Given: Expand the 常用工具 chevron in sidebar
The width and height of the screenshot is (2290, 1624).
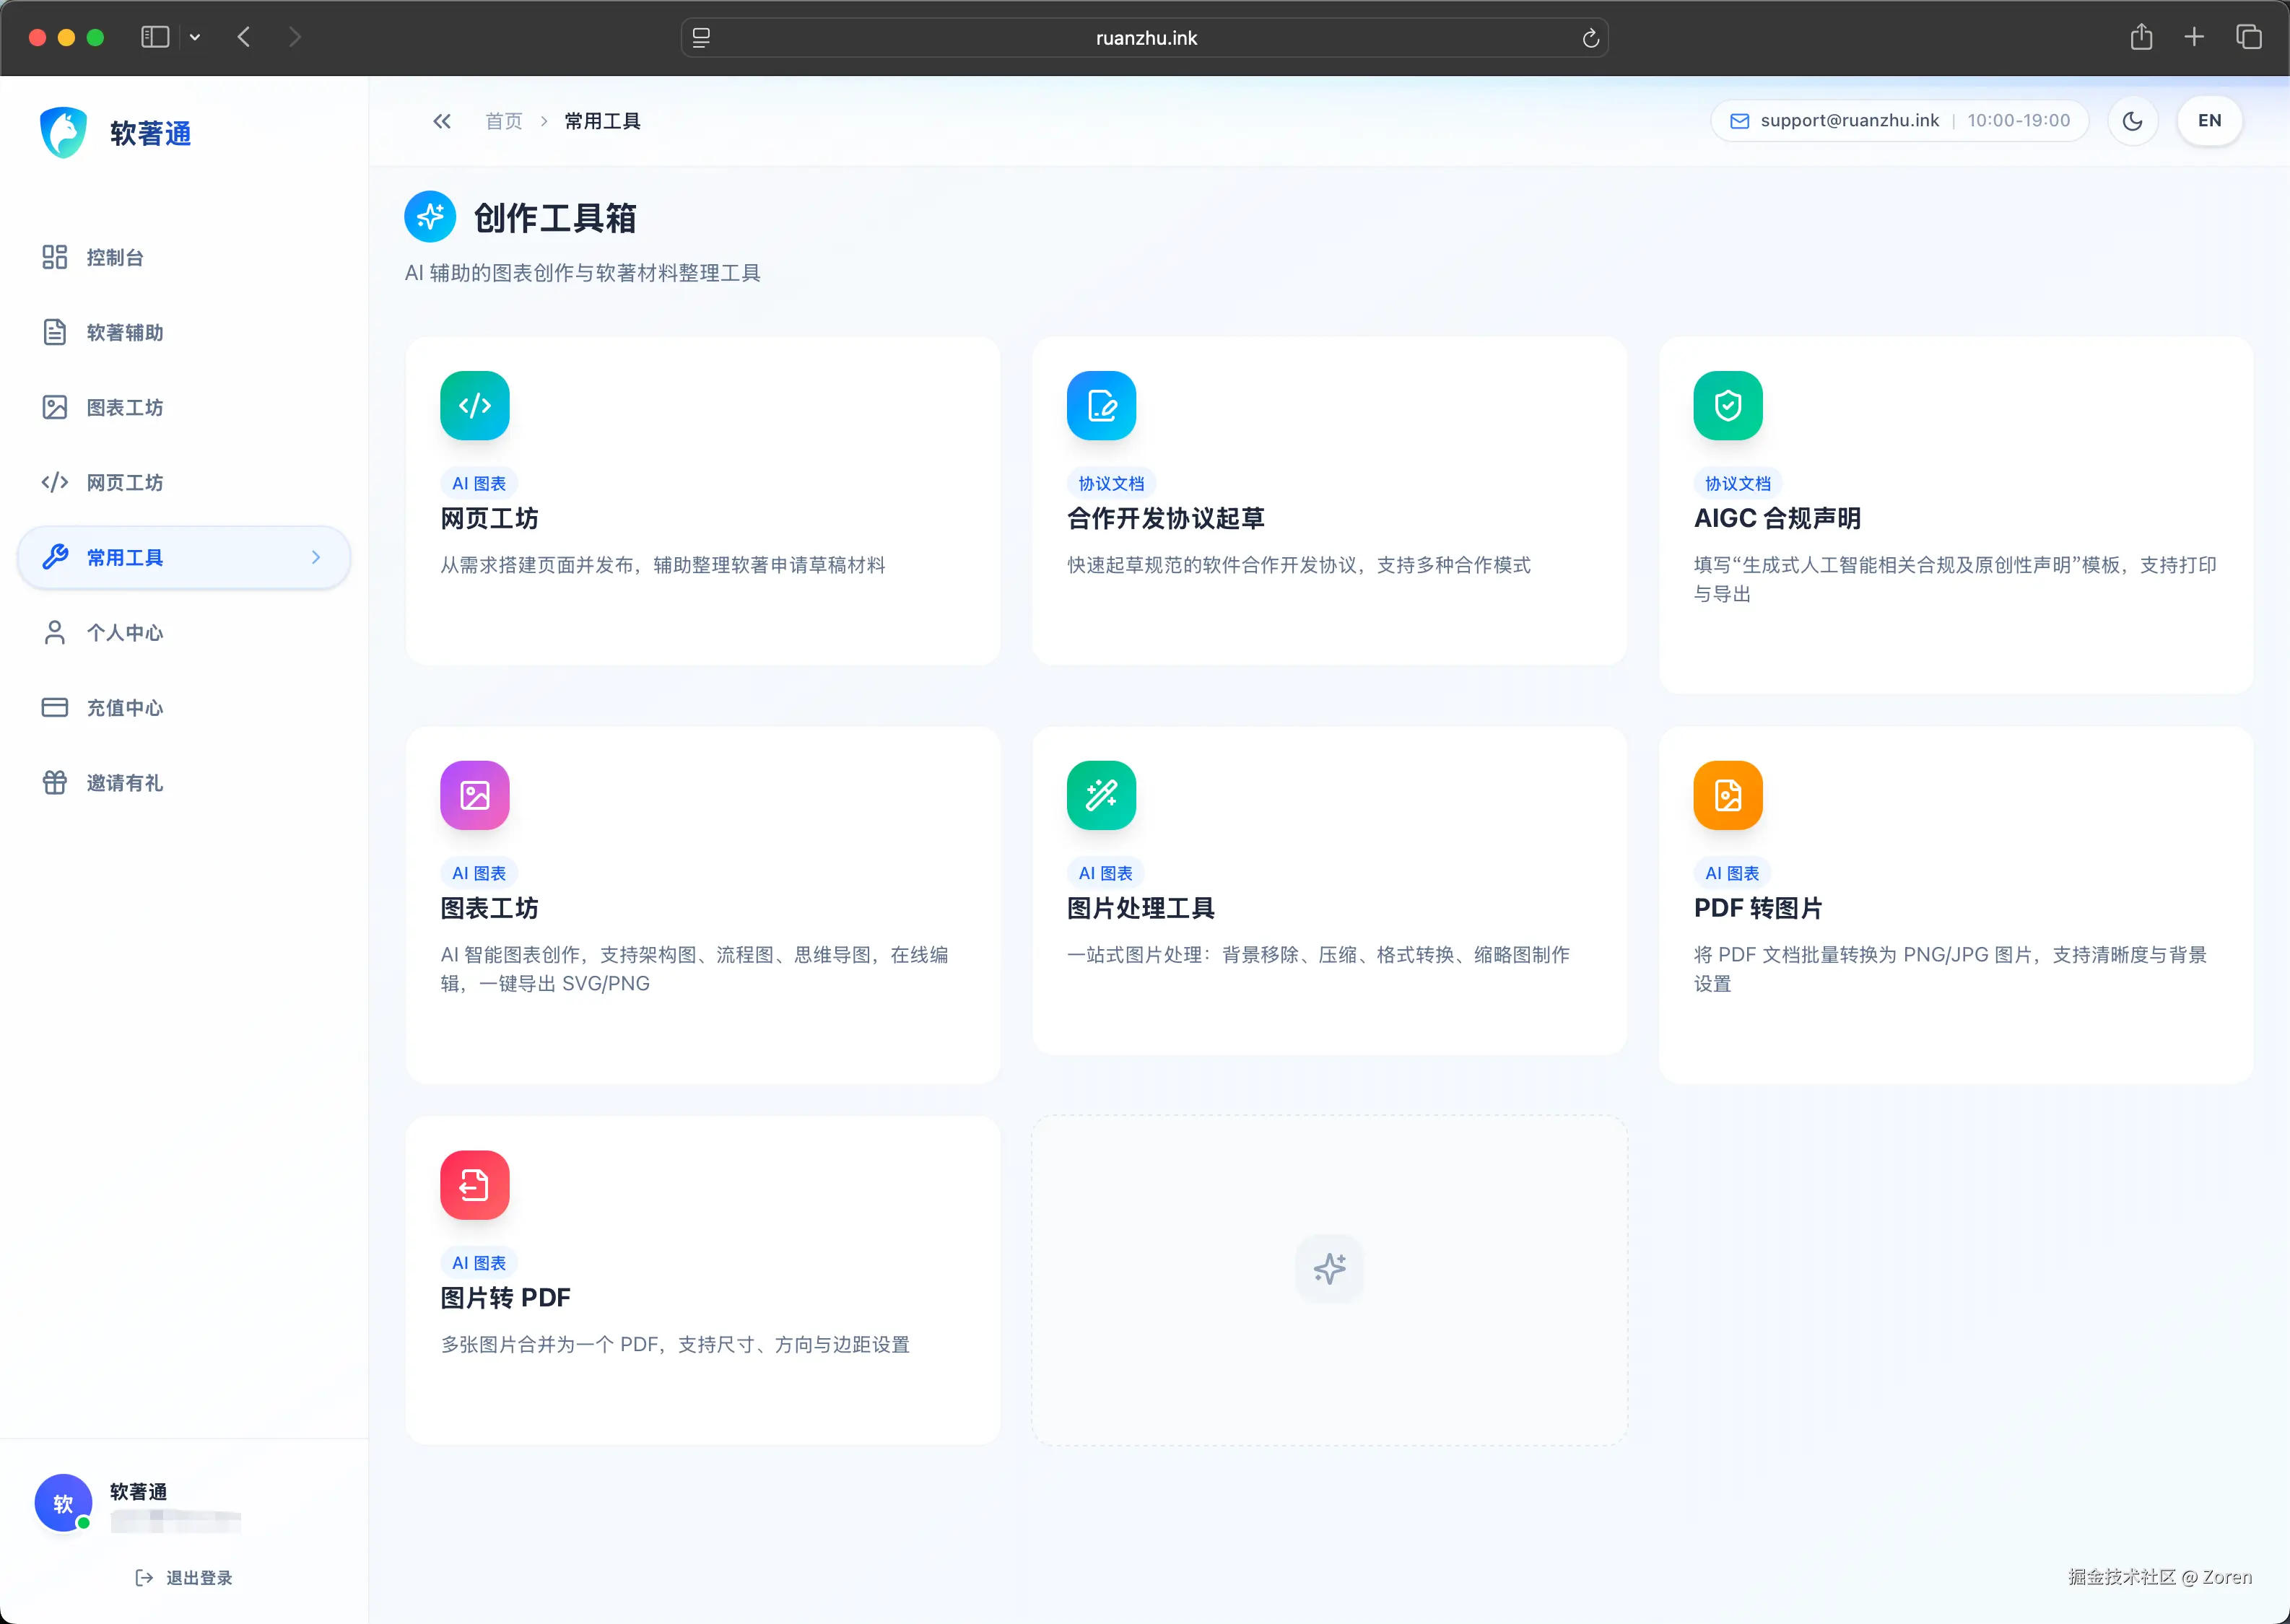Looking at the screenshot, I should click(316, 557).
